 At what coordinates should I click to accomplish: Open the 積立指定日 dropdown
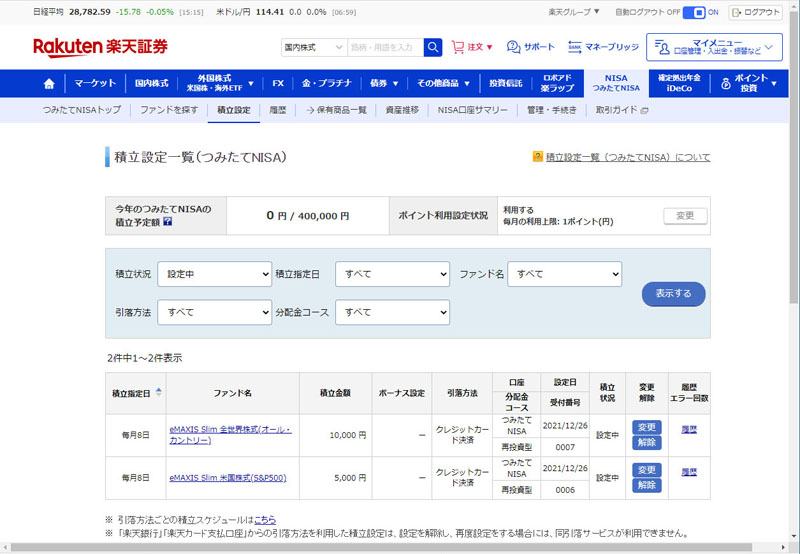click(x=392, y=274)
